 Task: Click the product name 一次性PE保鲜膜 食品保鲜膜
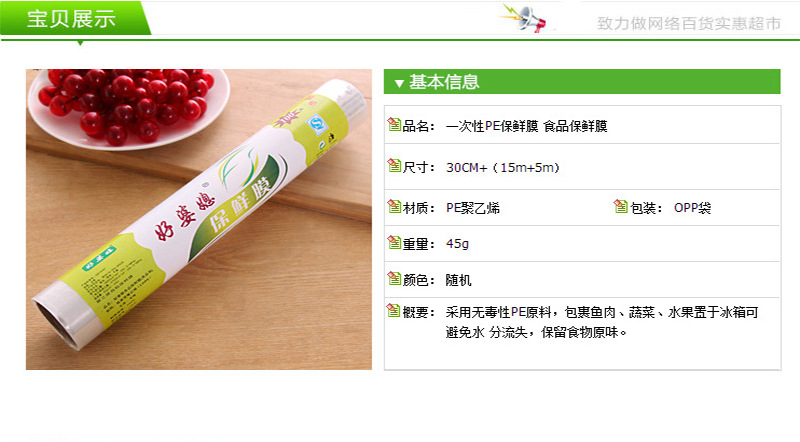click(527, 126)
